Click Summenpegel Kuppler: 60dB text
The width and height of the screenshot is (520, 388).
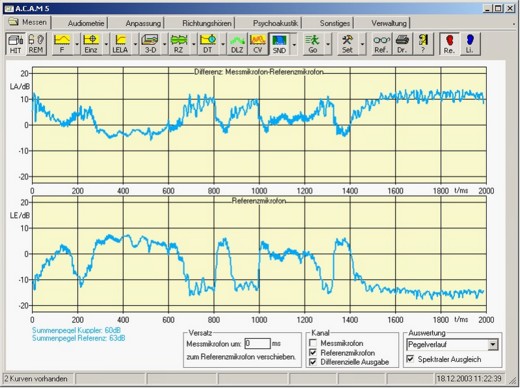76,330
